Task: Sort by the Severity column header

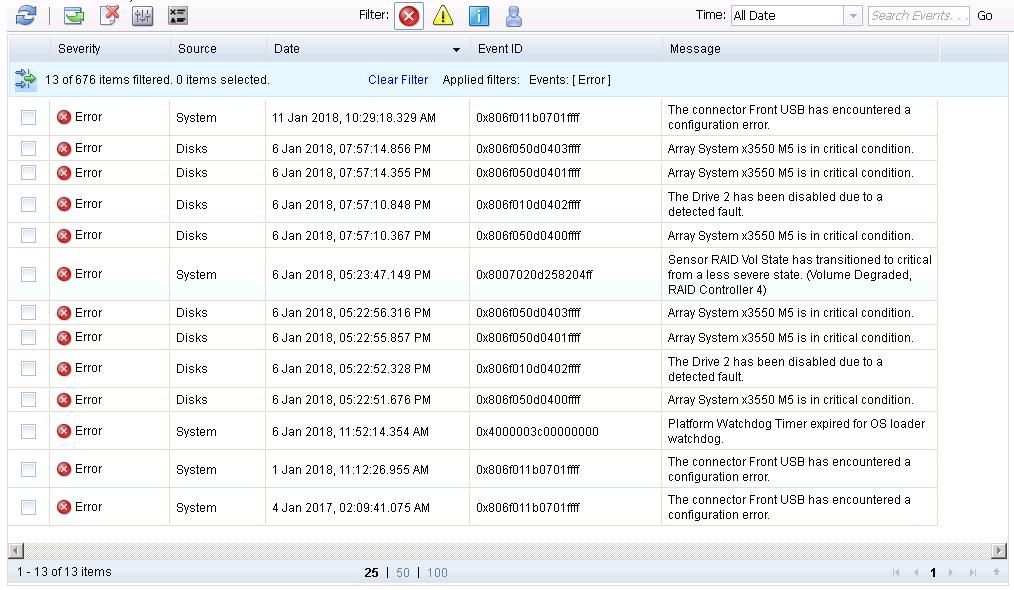Action: (79, 48)
